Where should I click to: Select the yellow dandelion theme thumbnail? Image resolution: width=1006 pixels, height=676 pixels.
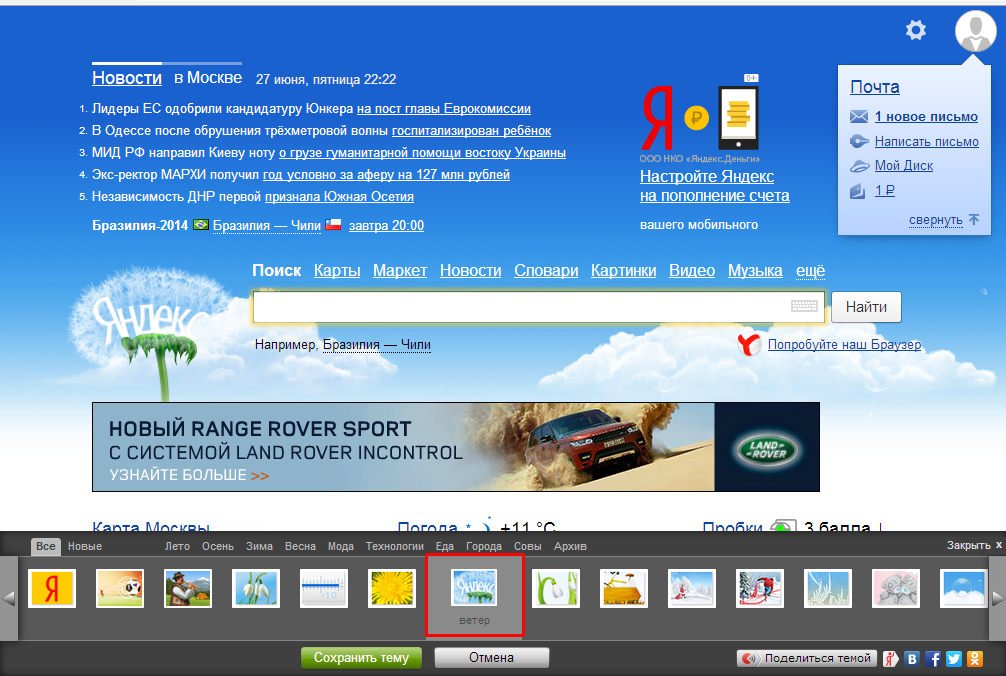click(392, 588)
